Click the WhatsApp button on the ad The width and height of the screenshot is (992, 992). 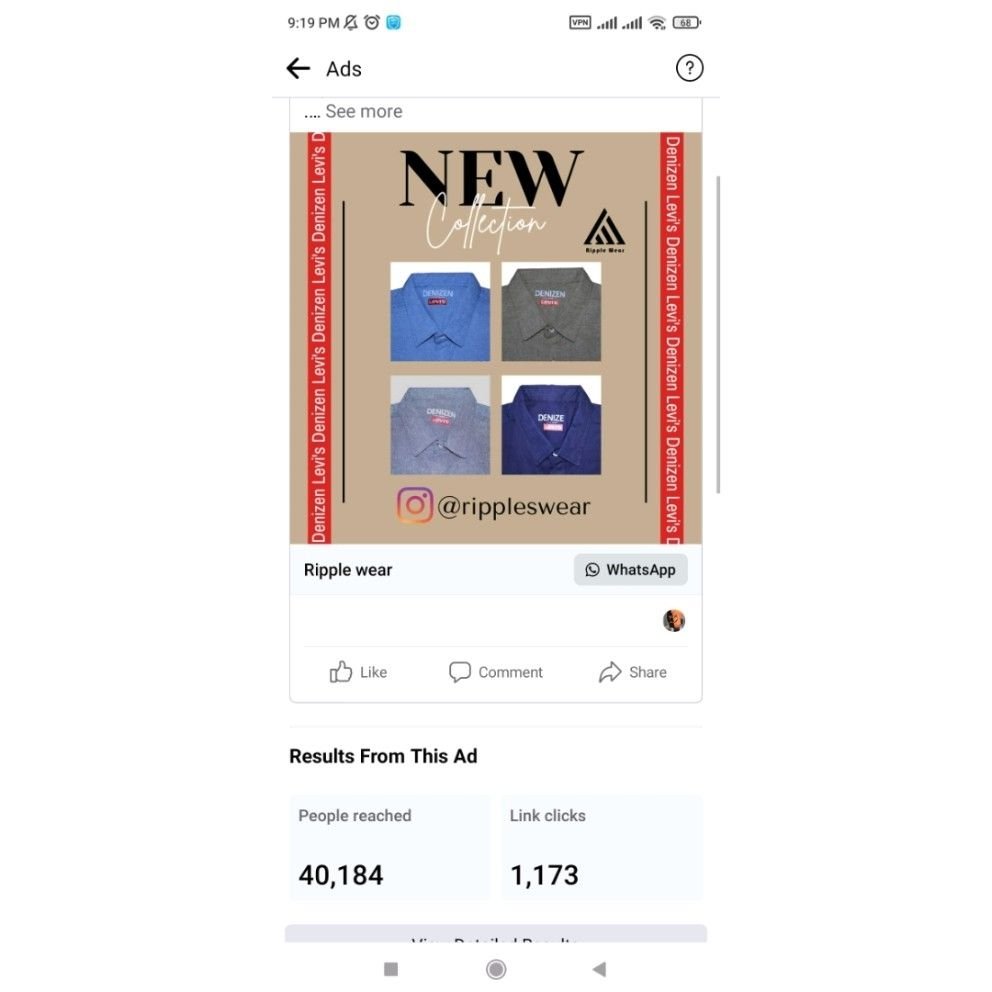[x=630, y=570]
